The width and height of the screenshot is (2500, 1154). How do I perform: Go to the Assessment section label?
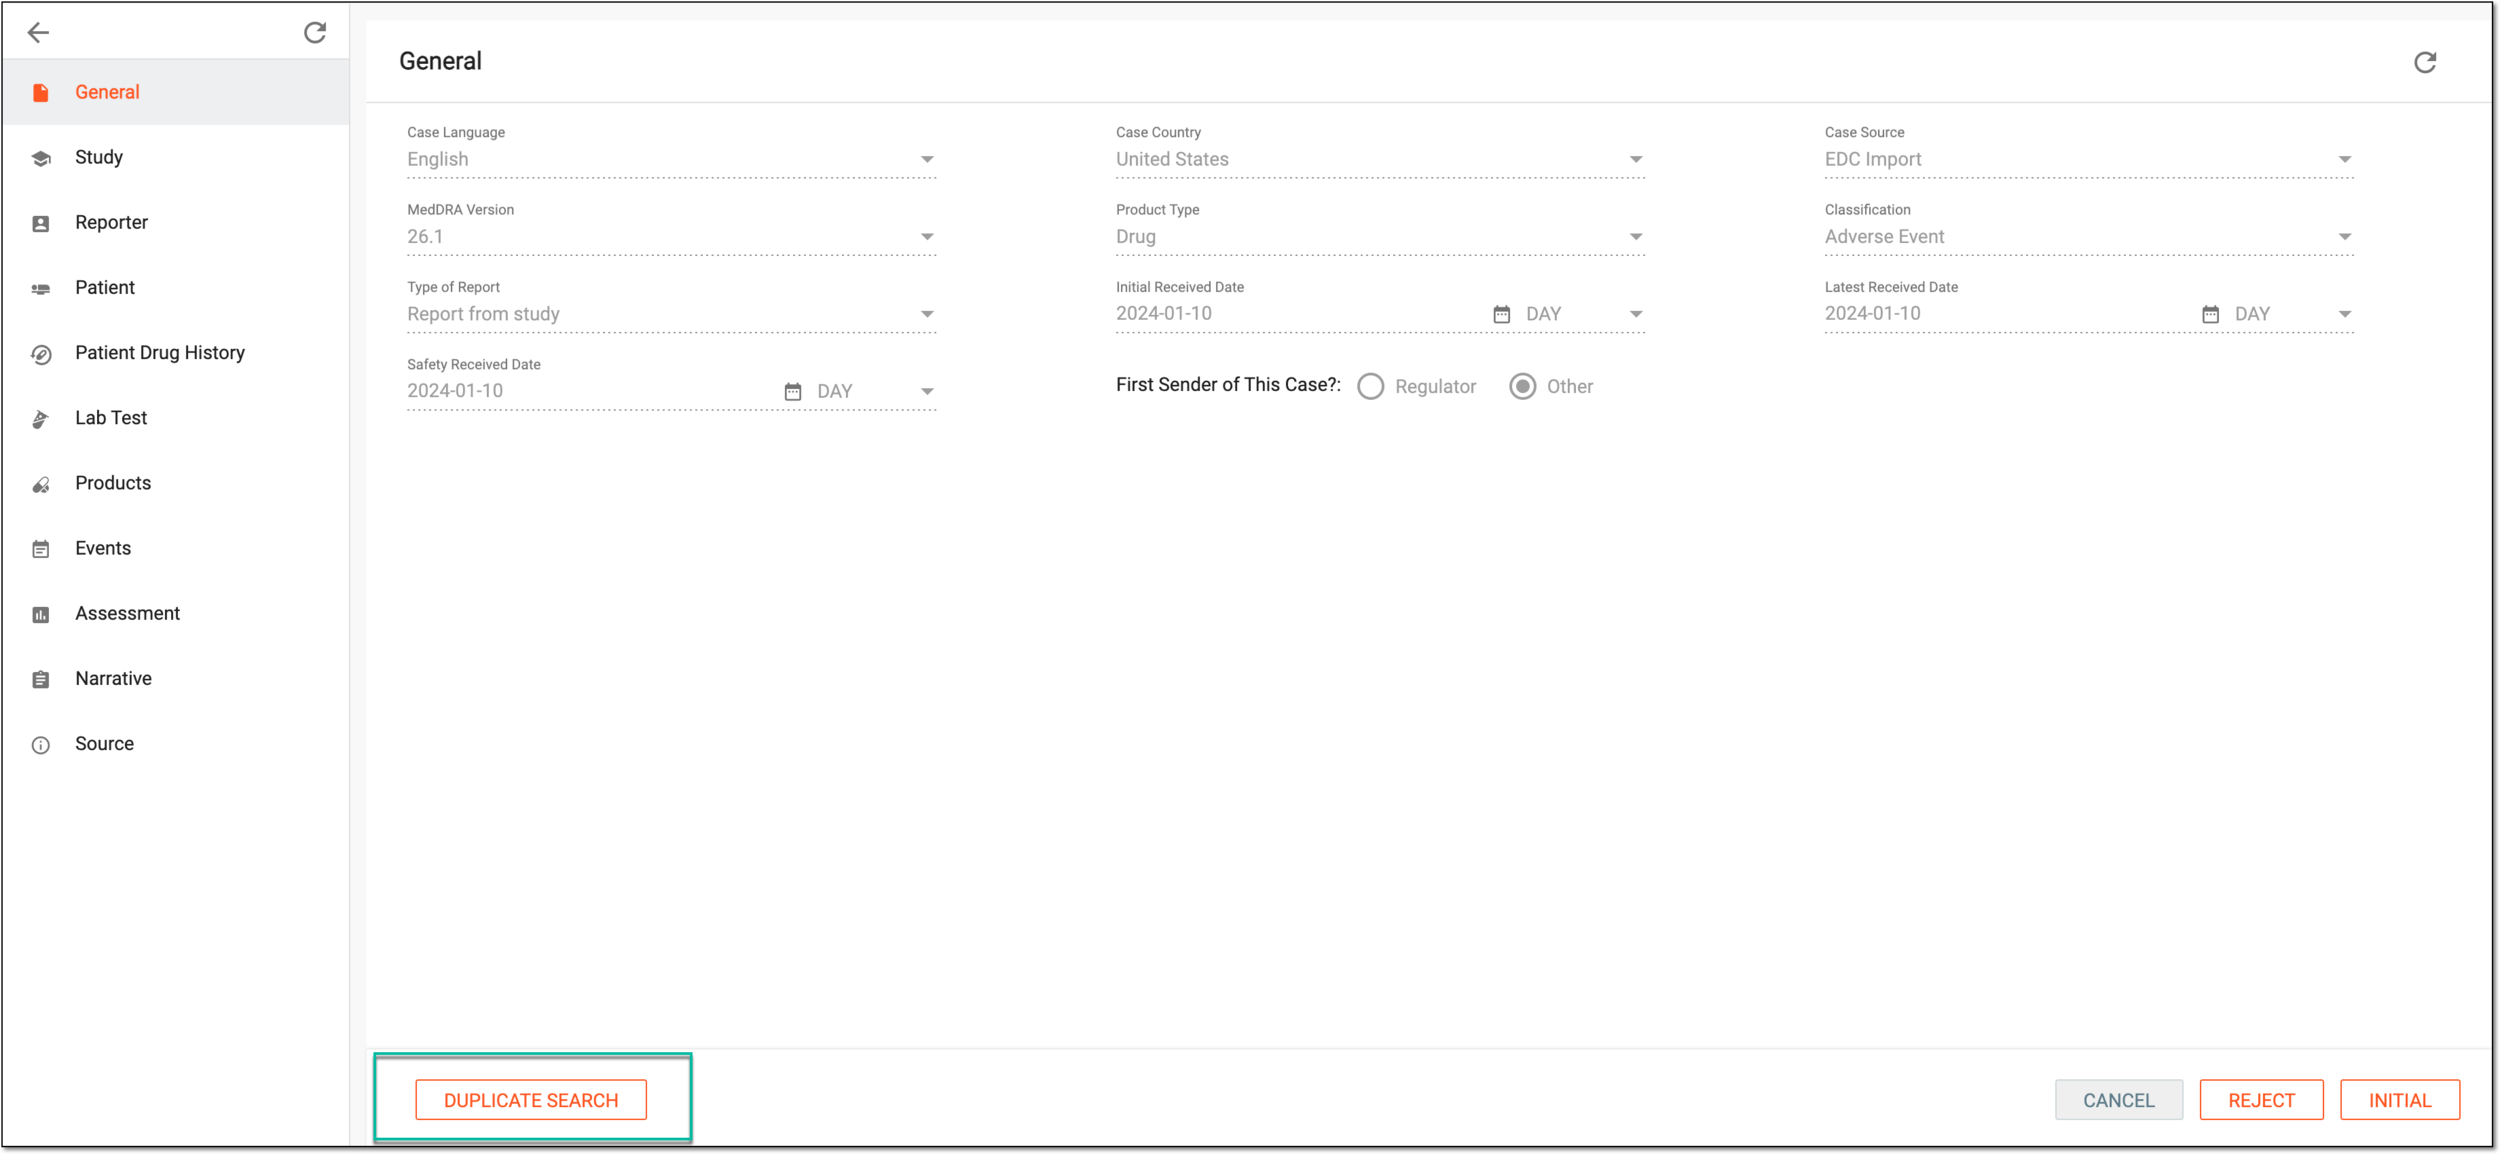[128, 613]
